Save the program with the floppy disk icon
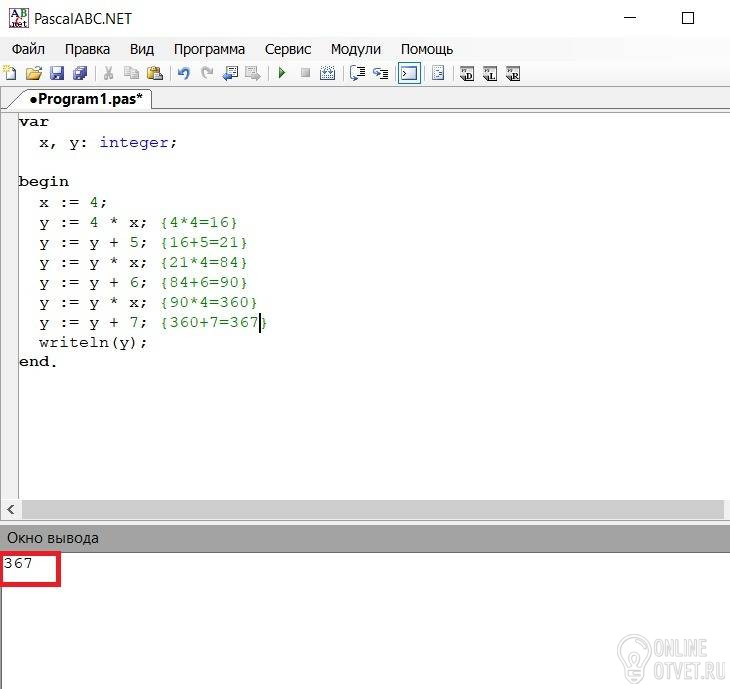This screenshot has width=730, height=689. coord(57,73)
